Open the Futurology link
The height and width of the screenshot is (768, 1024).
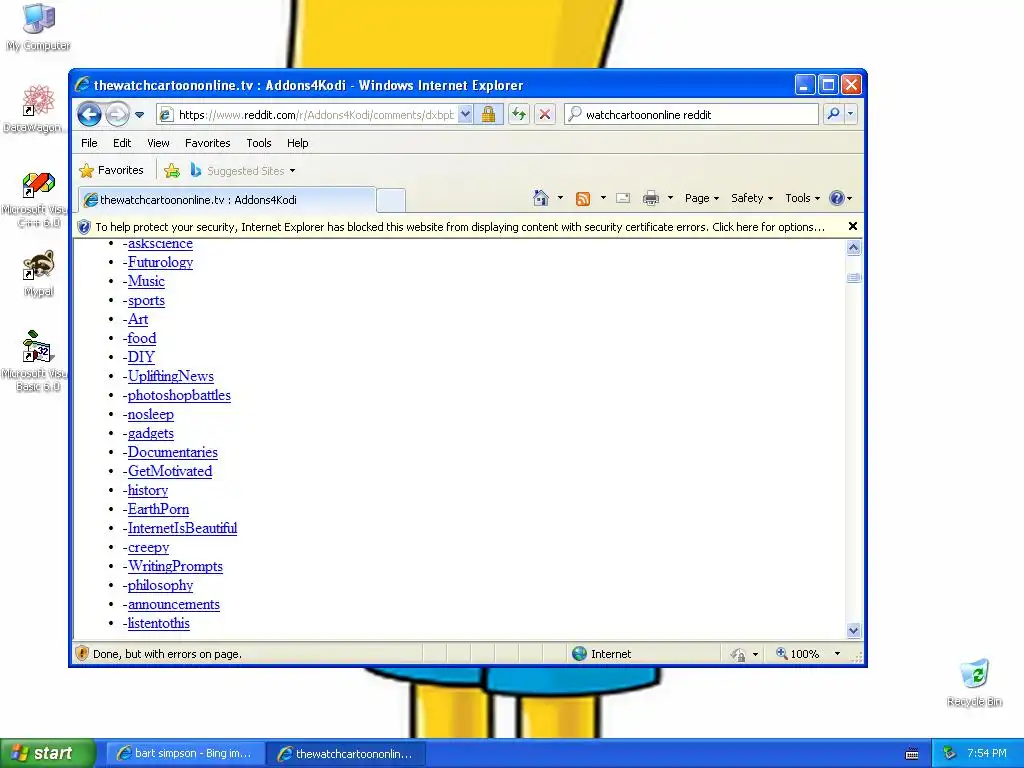click(160, 263)
